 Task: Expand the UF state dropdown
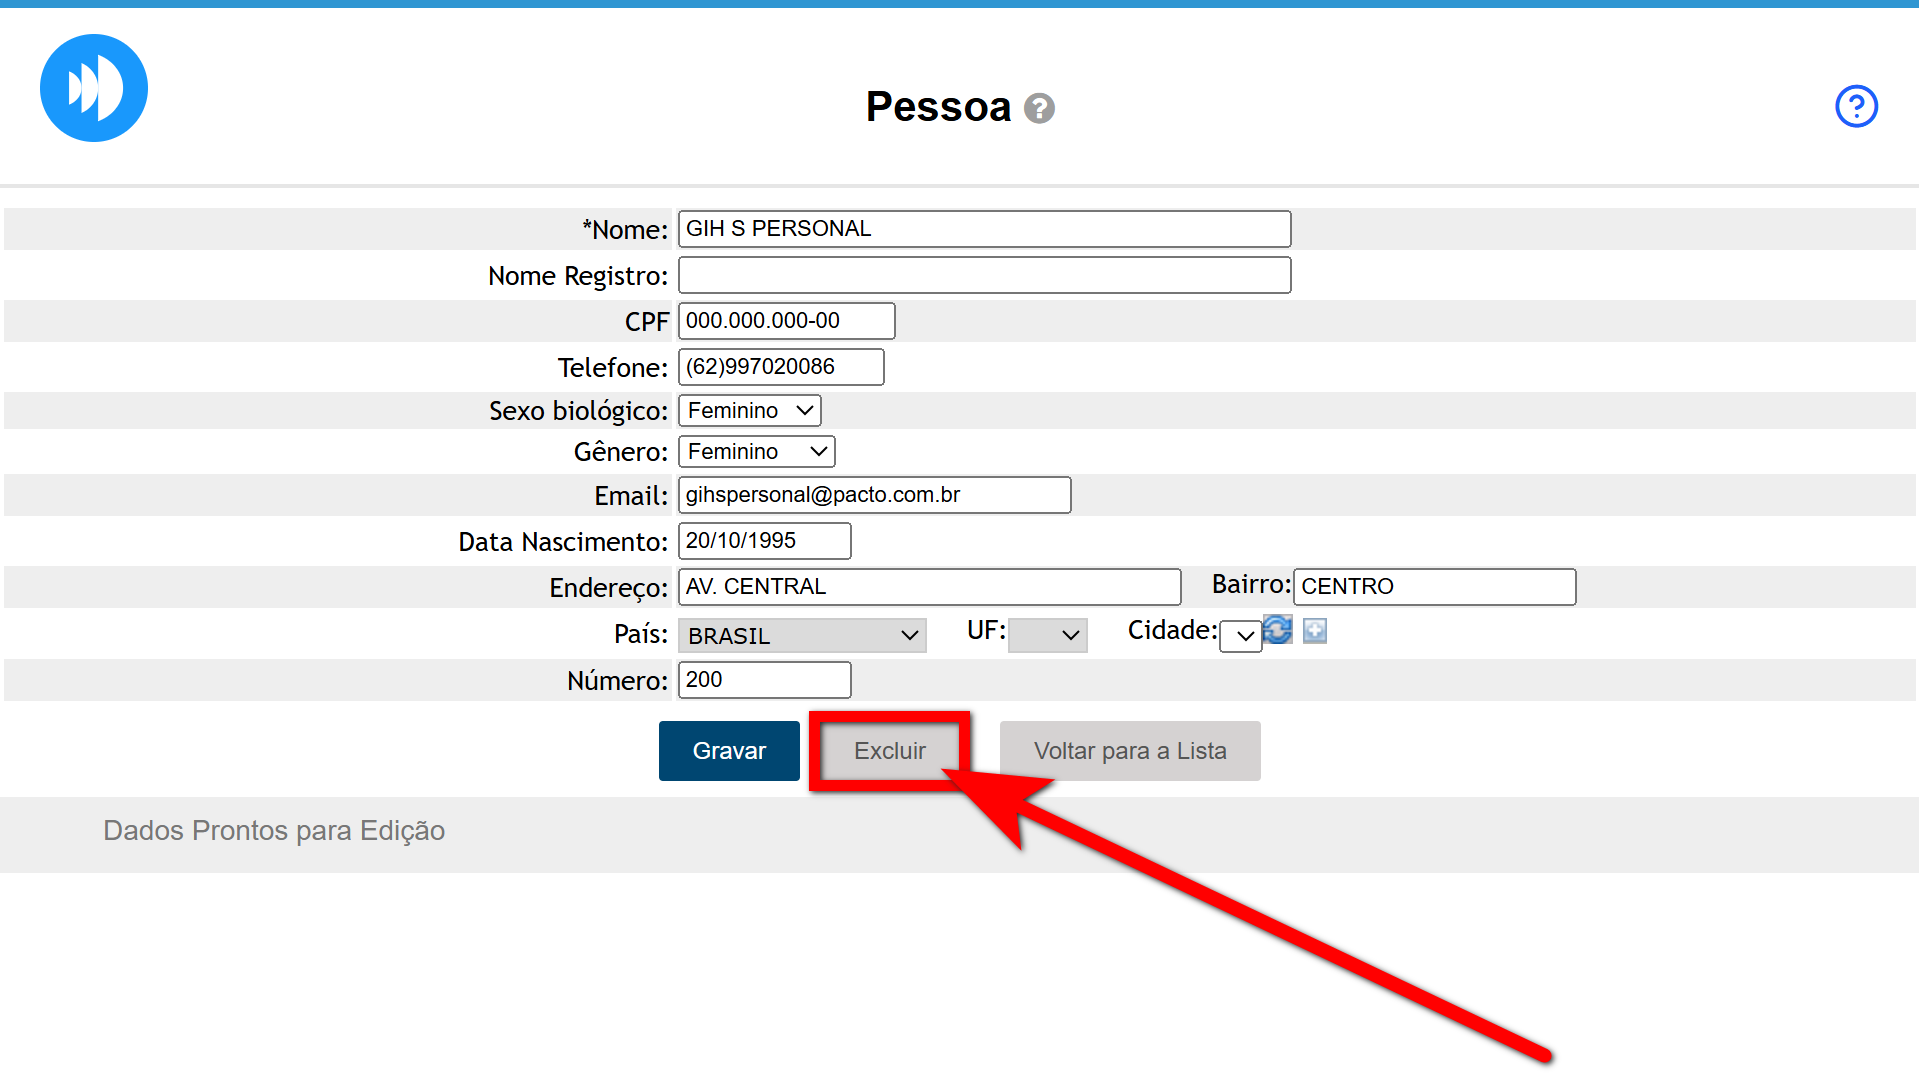click(x=1047, y=635)
